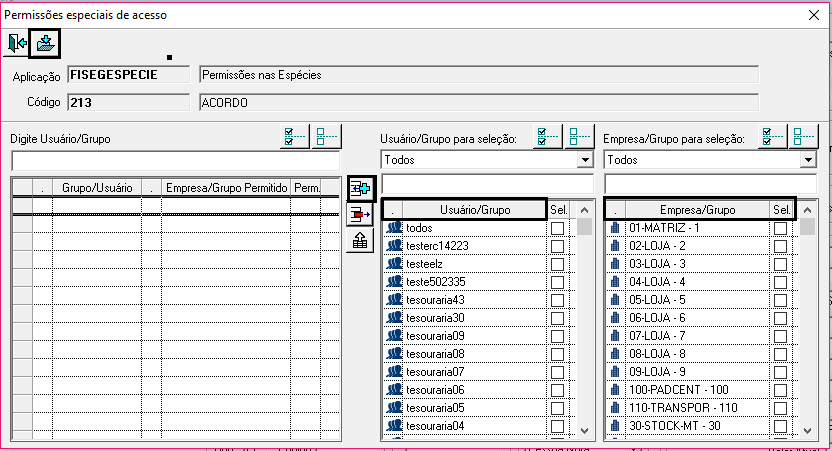Screen dimensions: 832x451
Task: Open the Usuário/Grupo Todos dropdown
Action: tap(585, 160)
